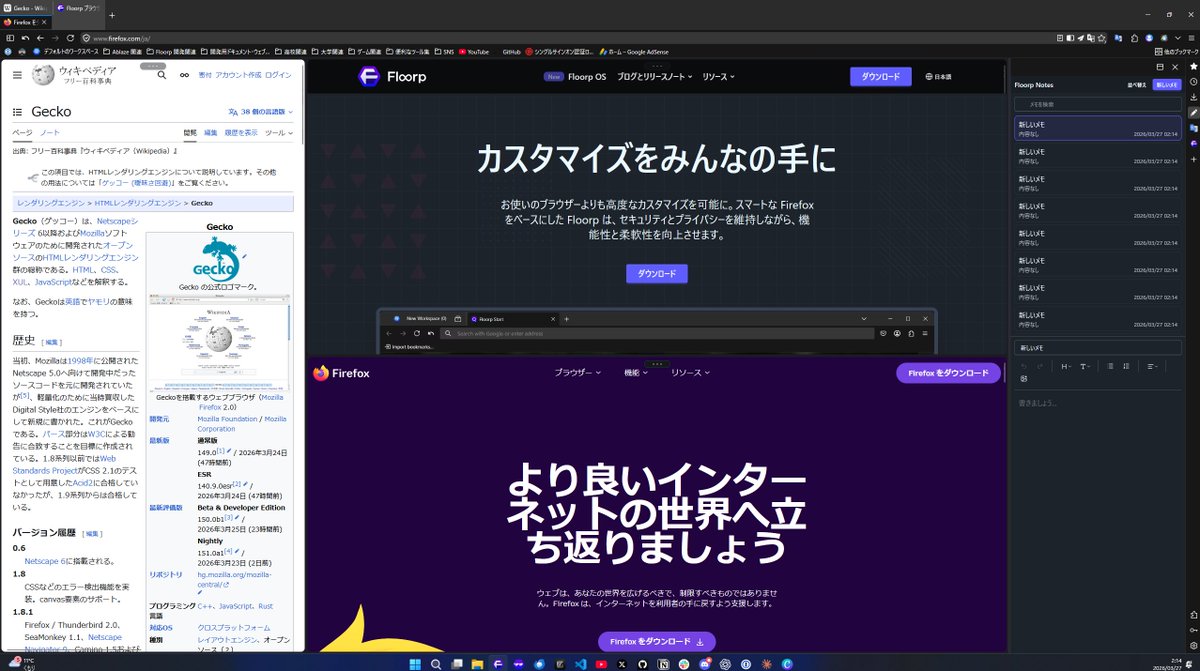Click the Firefox をダウンロード button
This screenshot has height=671, width=1200.
656,641
